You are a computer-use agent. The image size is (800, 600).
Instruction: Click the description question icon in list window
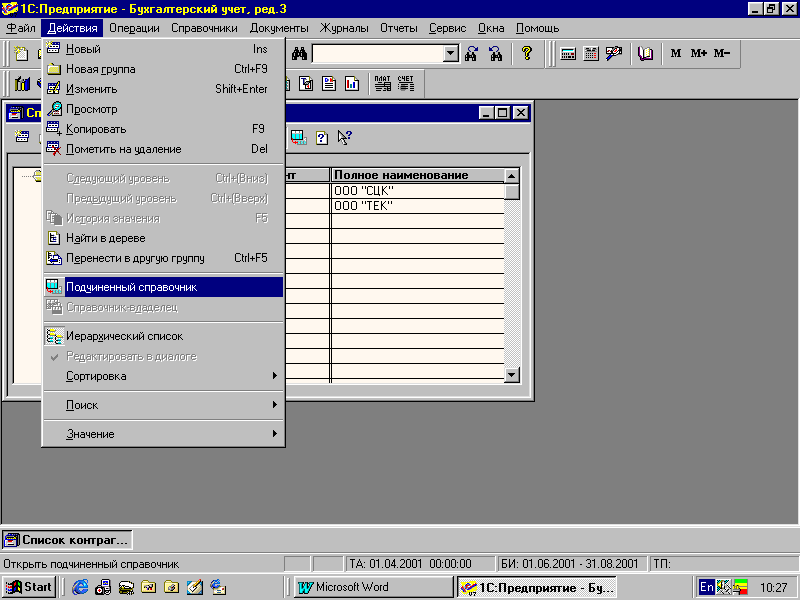coord(321,137)
